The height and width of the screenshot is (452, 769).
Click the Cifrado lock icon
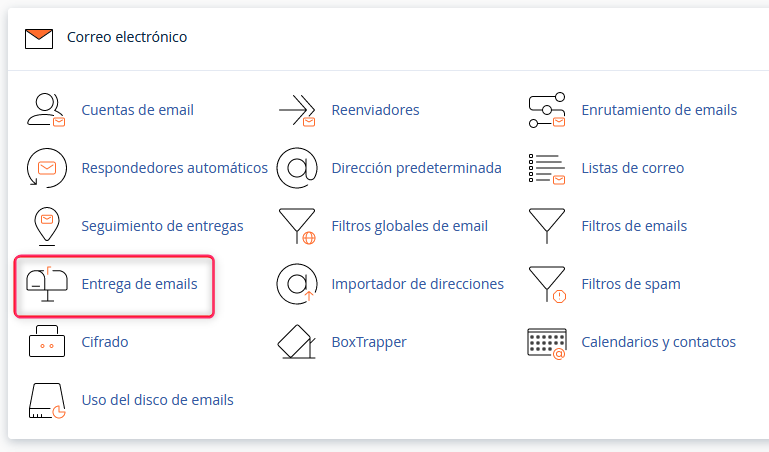click(x=47, y=342)
